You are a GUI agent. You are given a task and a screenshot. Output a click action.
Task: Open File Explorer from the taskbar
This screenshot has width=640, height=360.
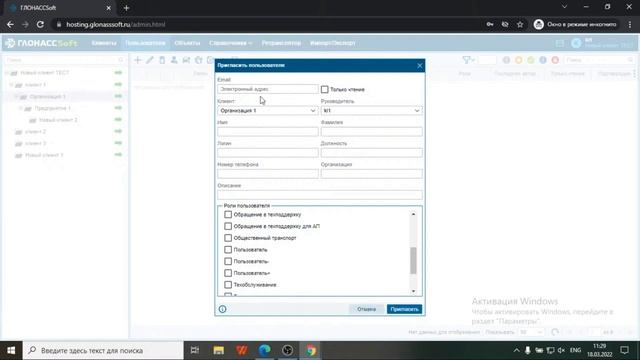coord(219,350)
